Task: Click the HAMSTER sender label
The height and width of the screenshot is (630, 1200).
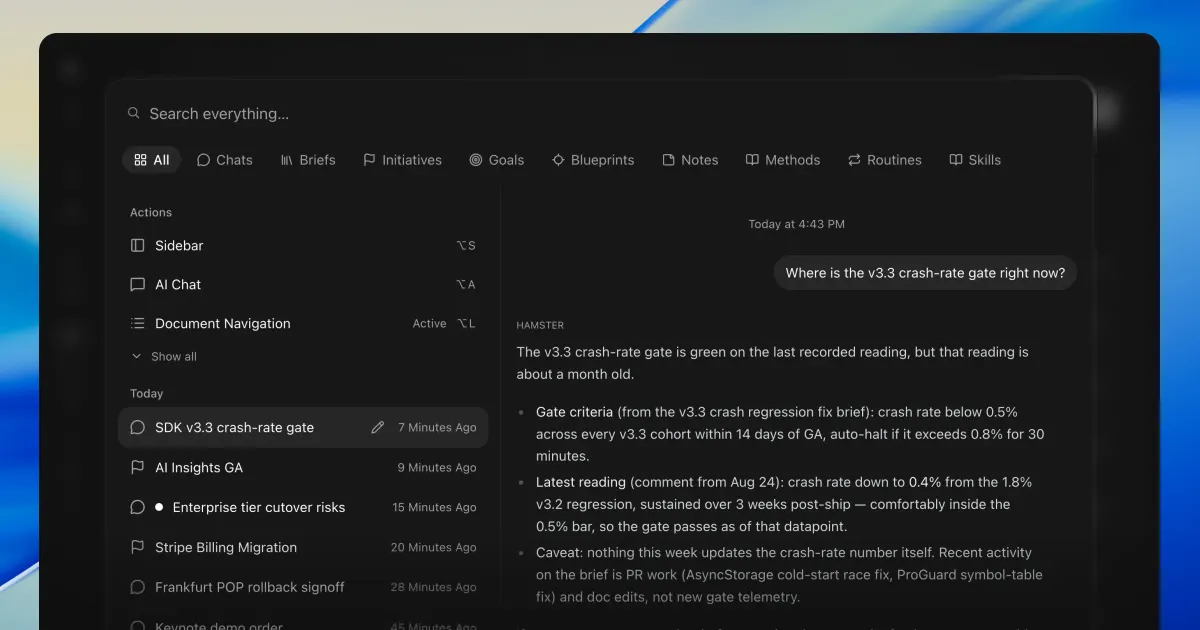Action: pos(540,325)
